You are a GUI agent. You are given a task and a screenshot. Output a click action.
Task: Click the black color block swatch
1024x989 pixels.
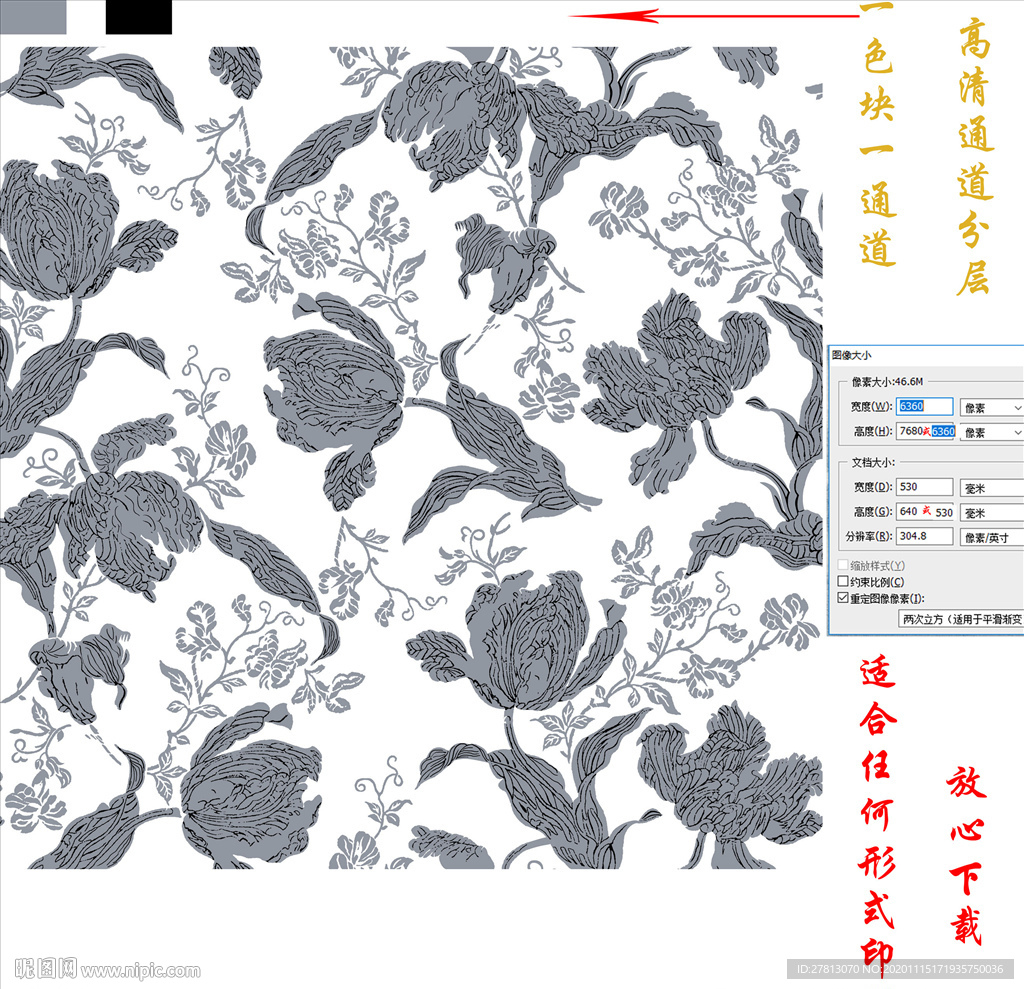[139, 16]
